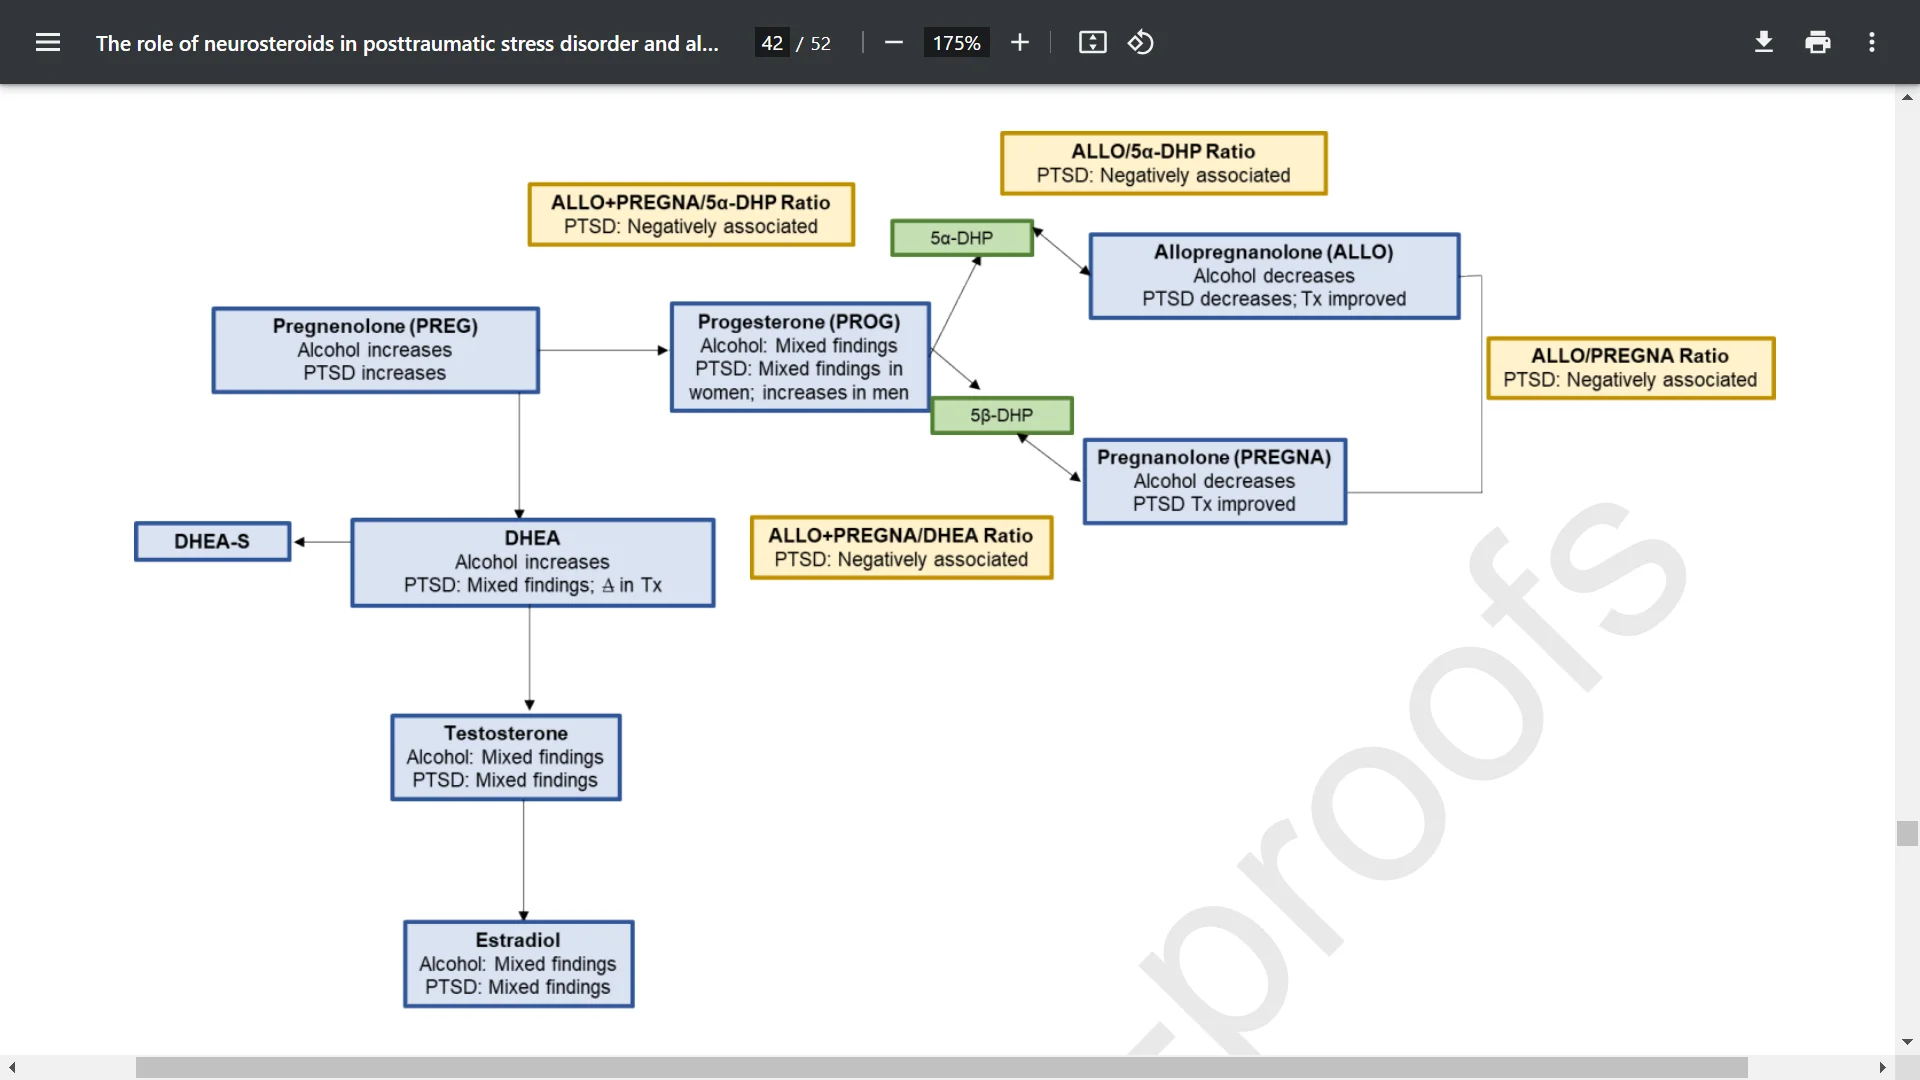Zoom out with the minus button
Screen dimensions: 1920x1080
coord(894,42)
